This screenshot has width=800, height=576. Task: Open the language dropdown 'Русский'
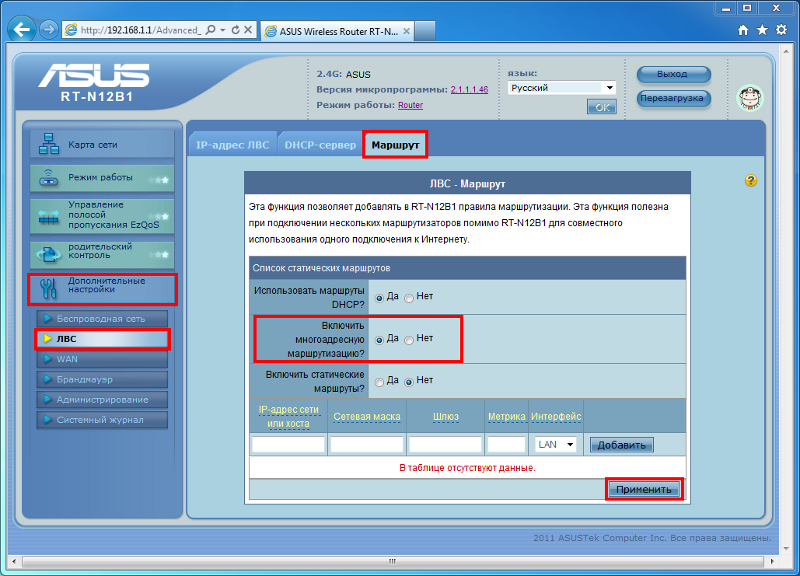tap(561, 88)
